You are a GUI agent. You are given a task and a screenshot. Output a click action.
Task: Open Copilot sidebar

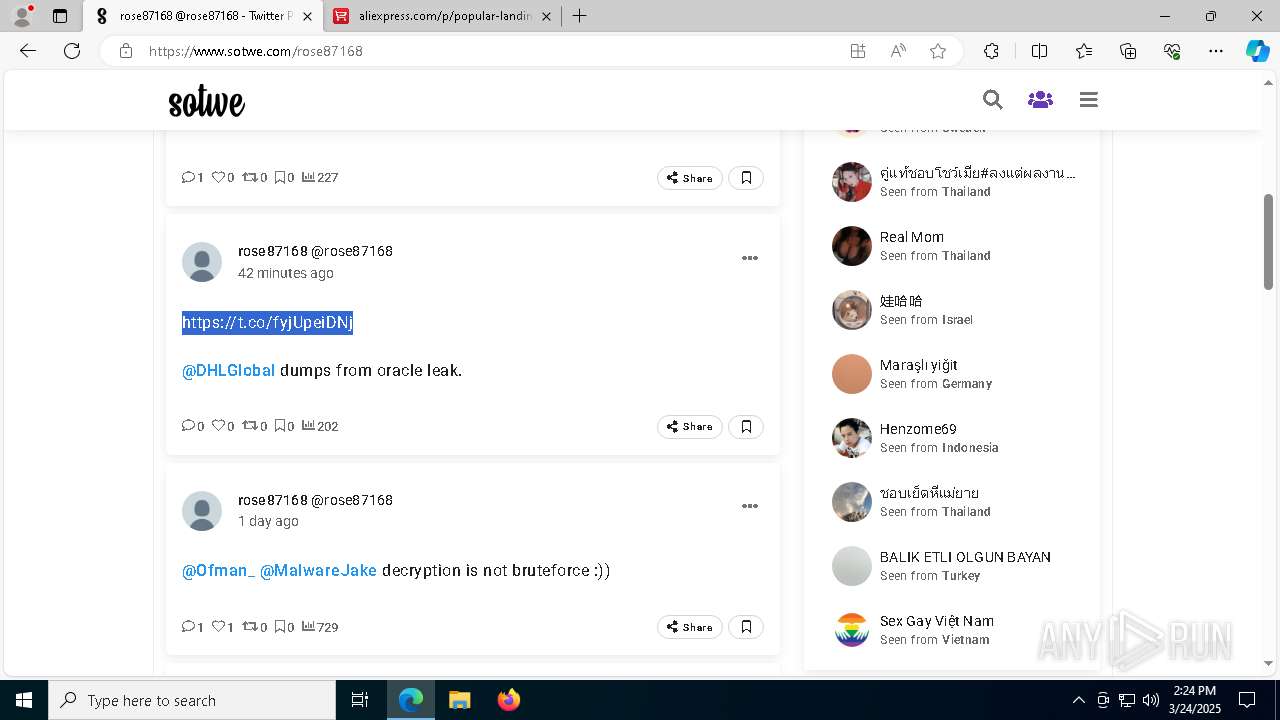point(1257,51)
